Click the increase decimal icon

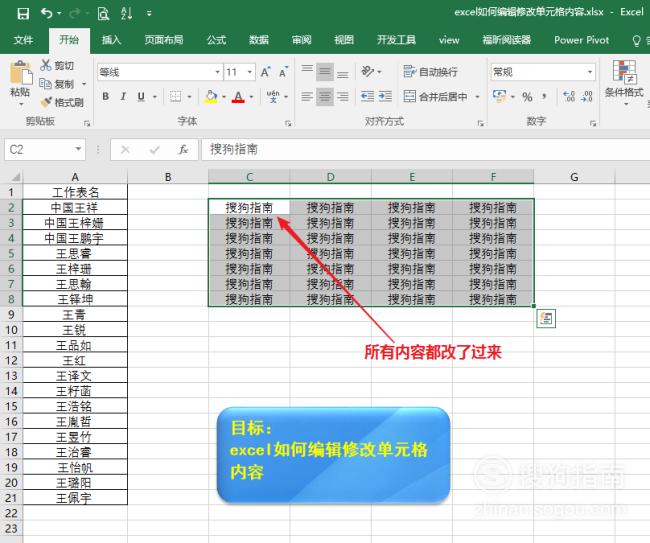(x=569, y=97)
